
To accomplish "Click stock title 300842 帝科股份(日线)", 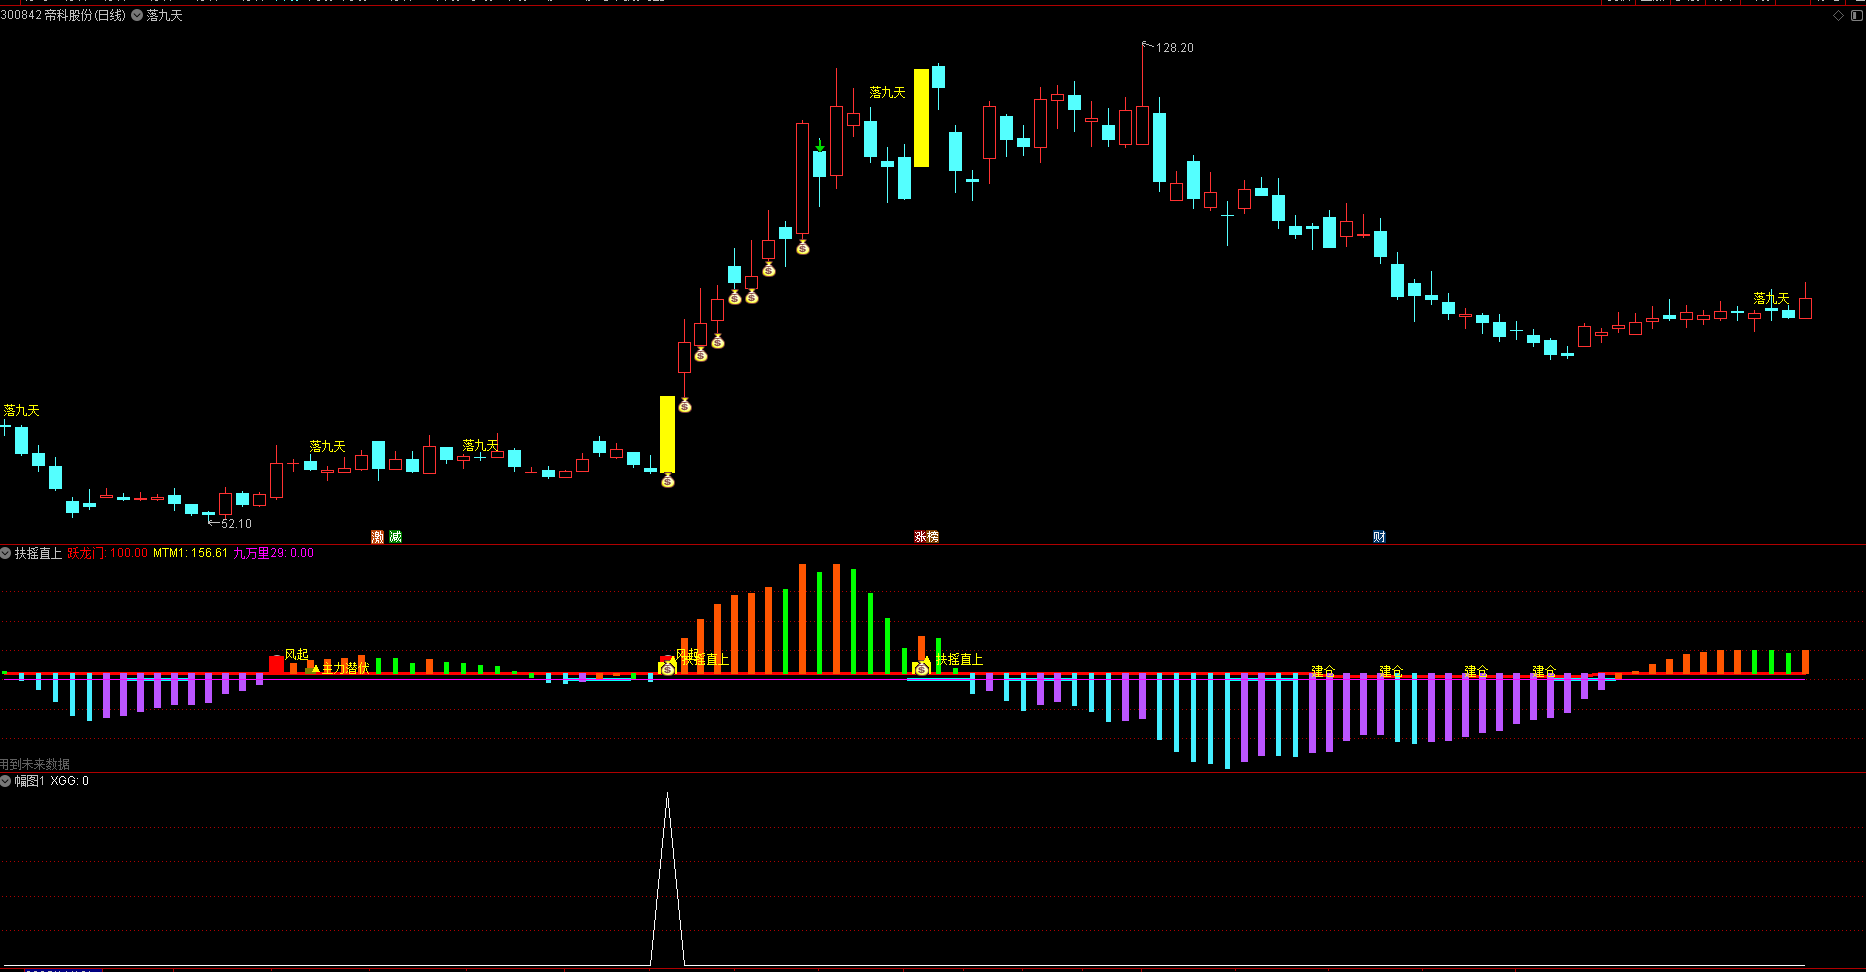I will coord(63,16).
